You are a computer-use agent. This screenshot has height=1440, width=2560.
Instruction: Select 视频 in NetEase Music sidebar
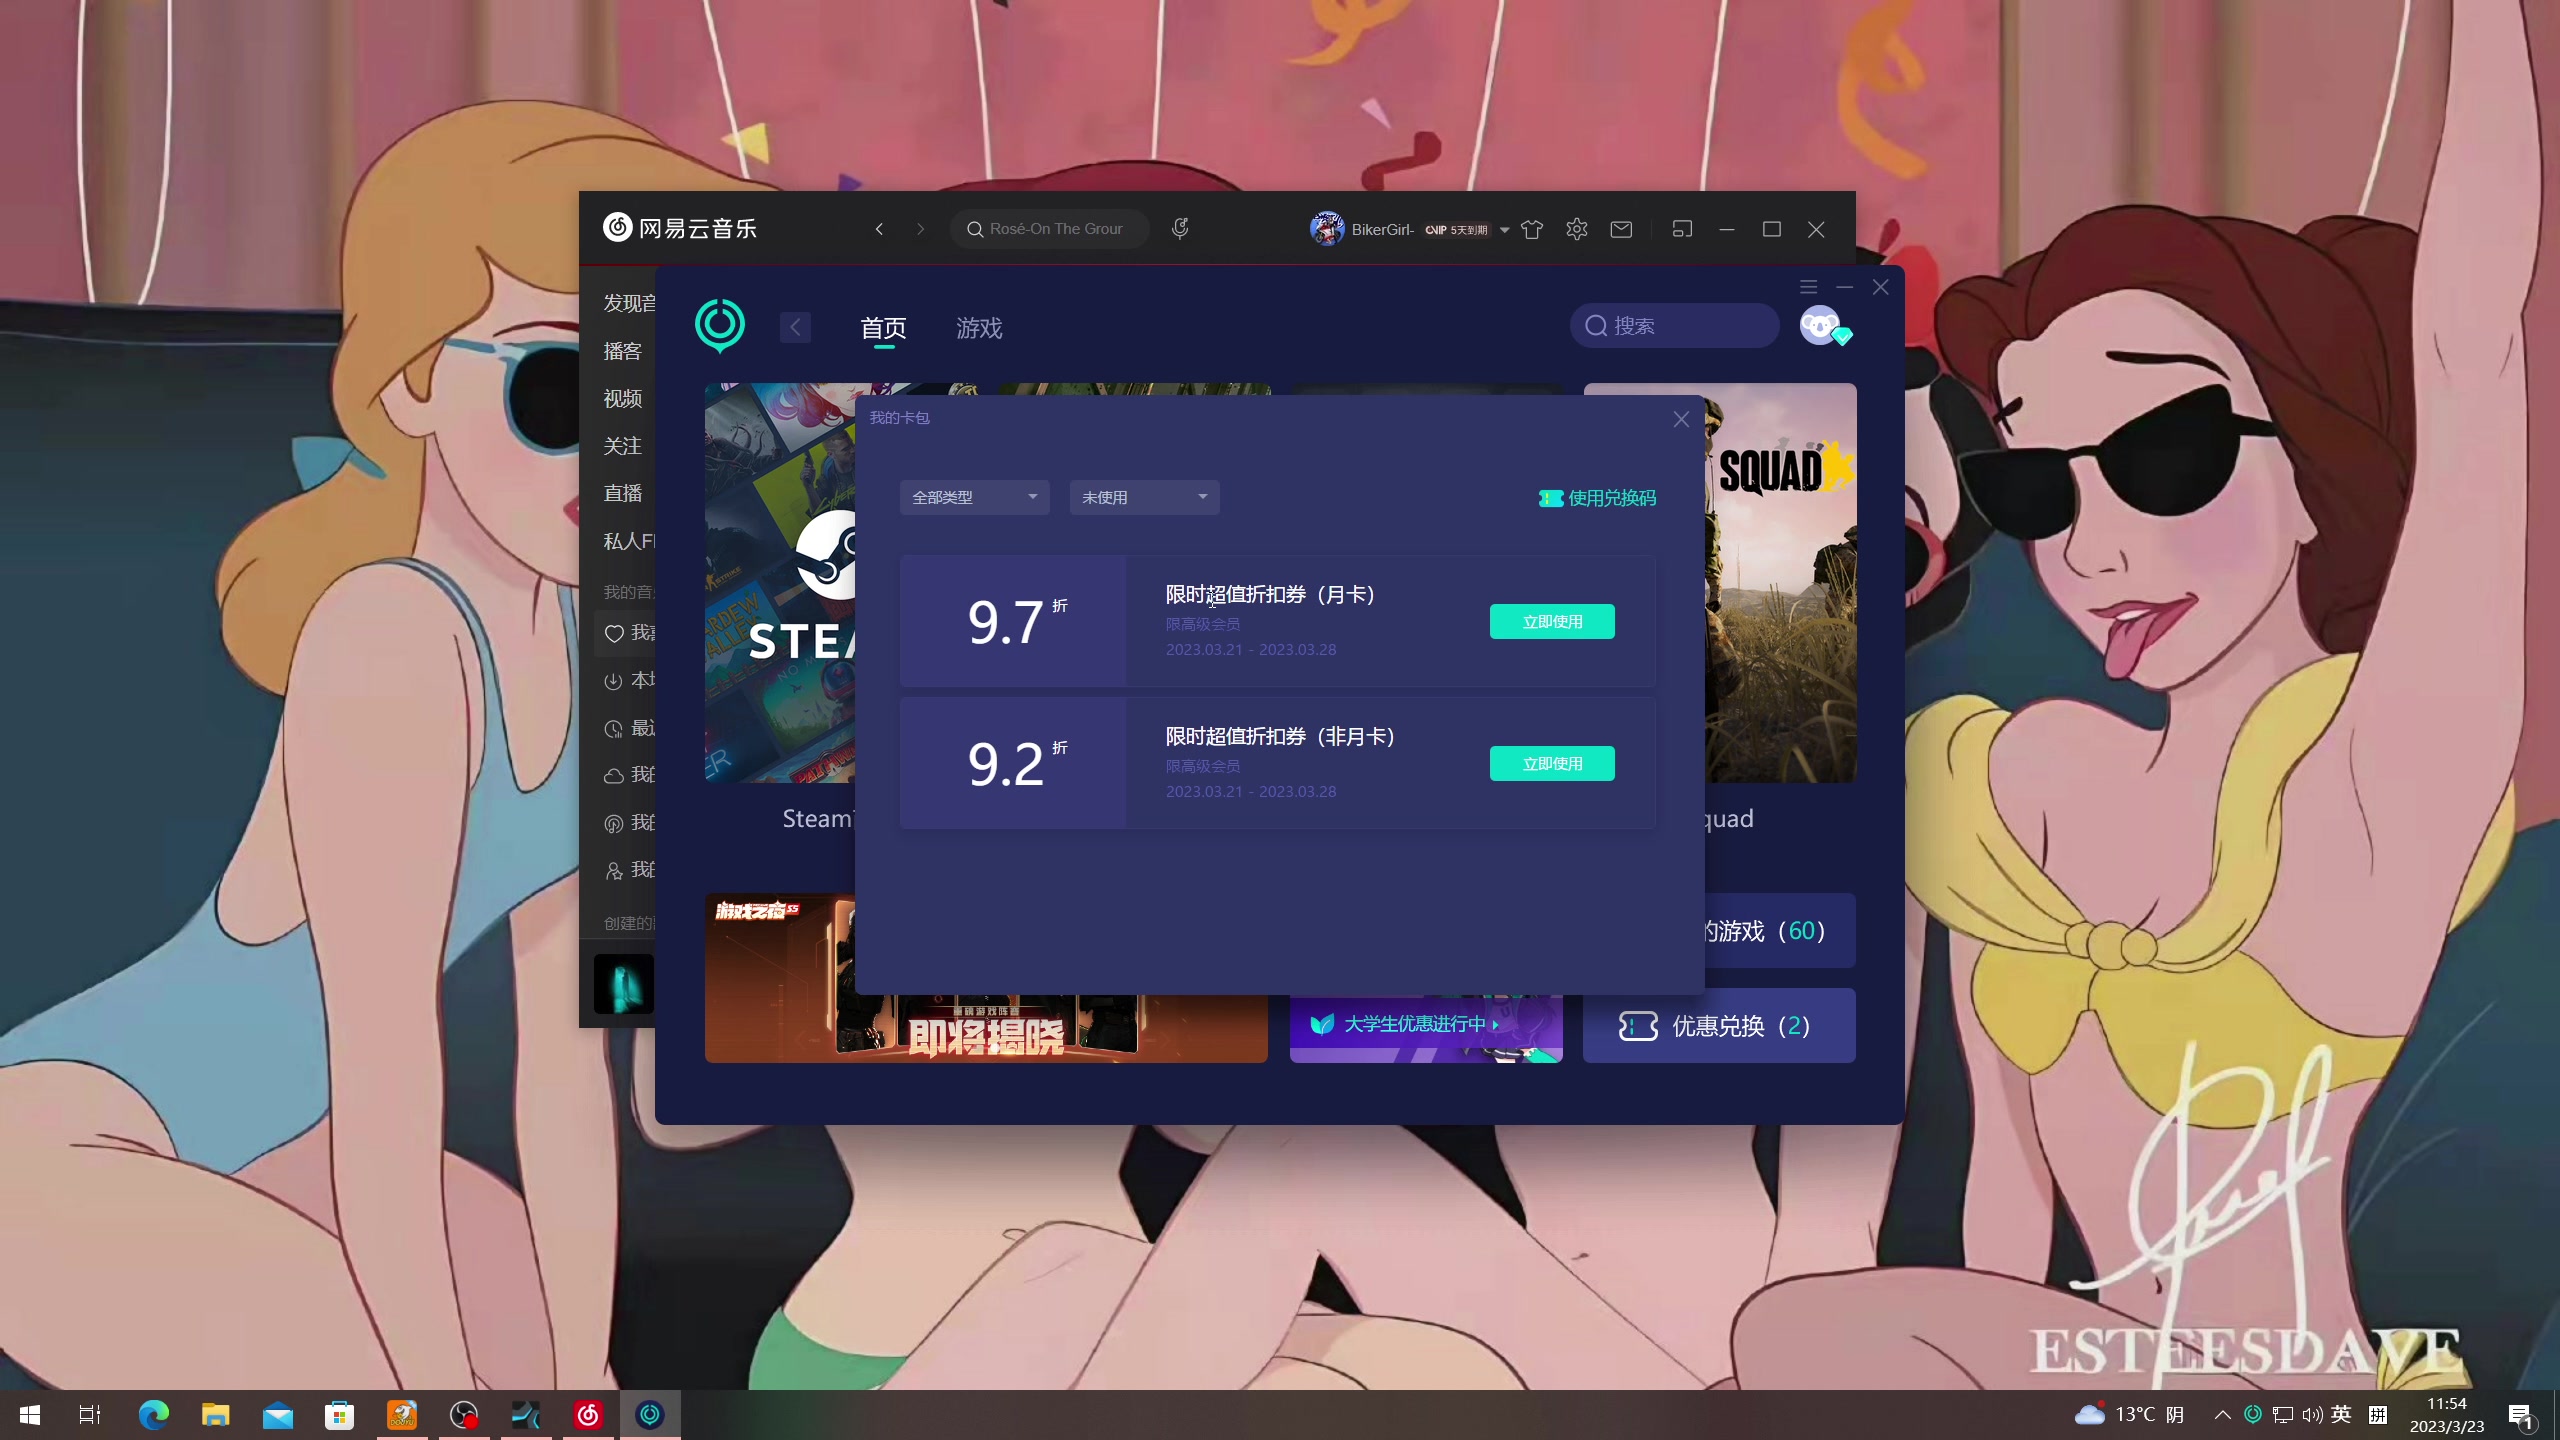622,398
